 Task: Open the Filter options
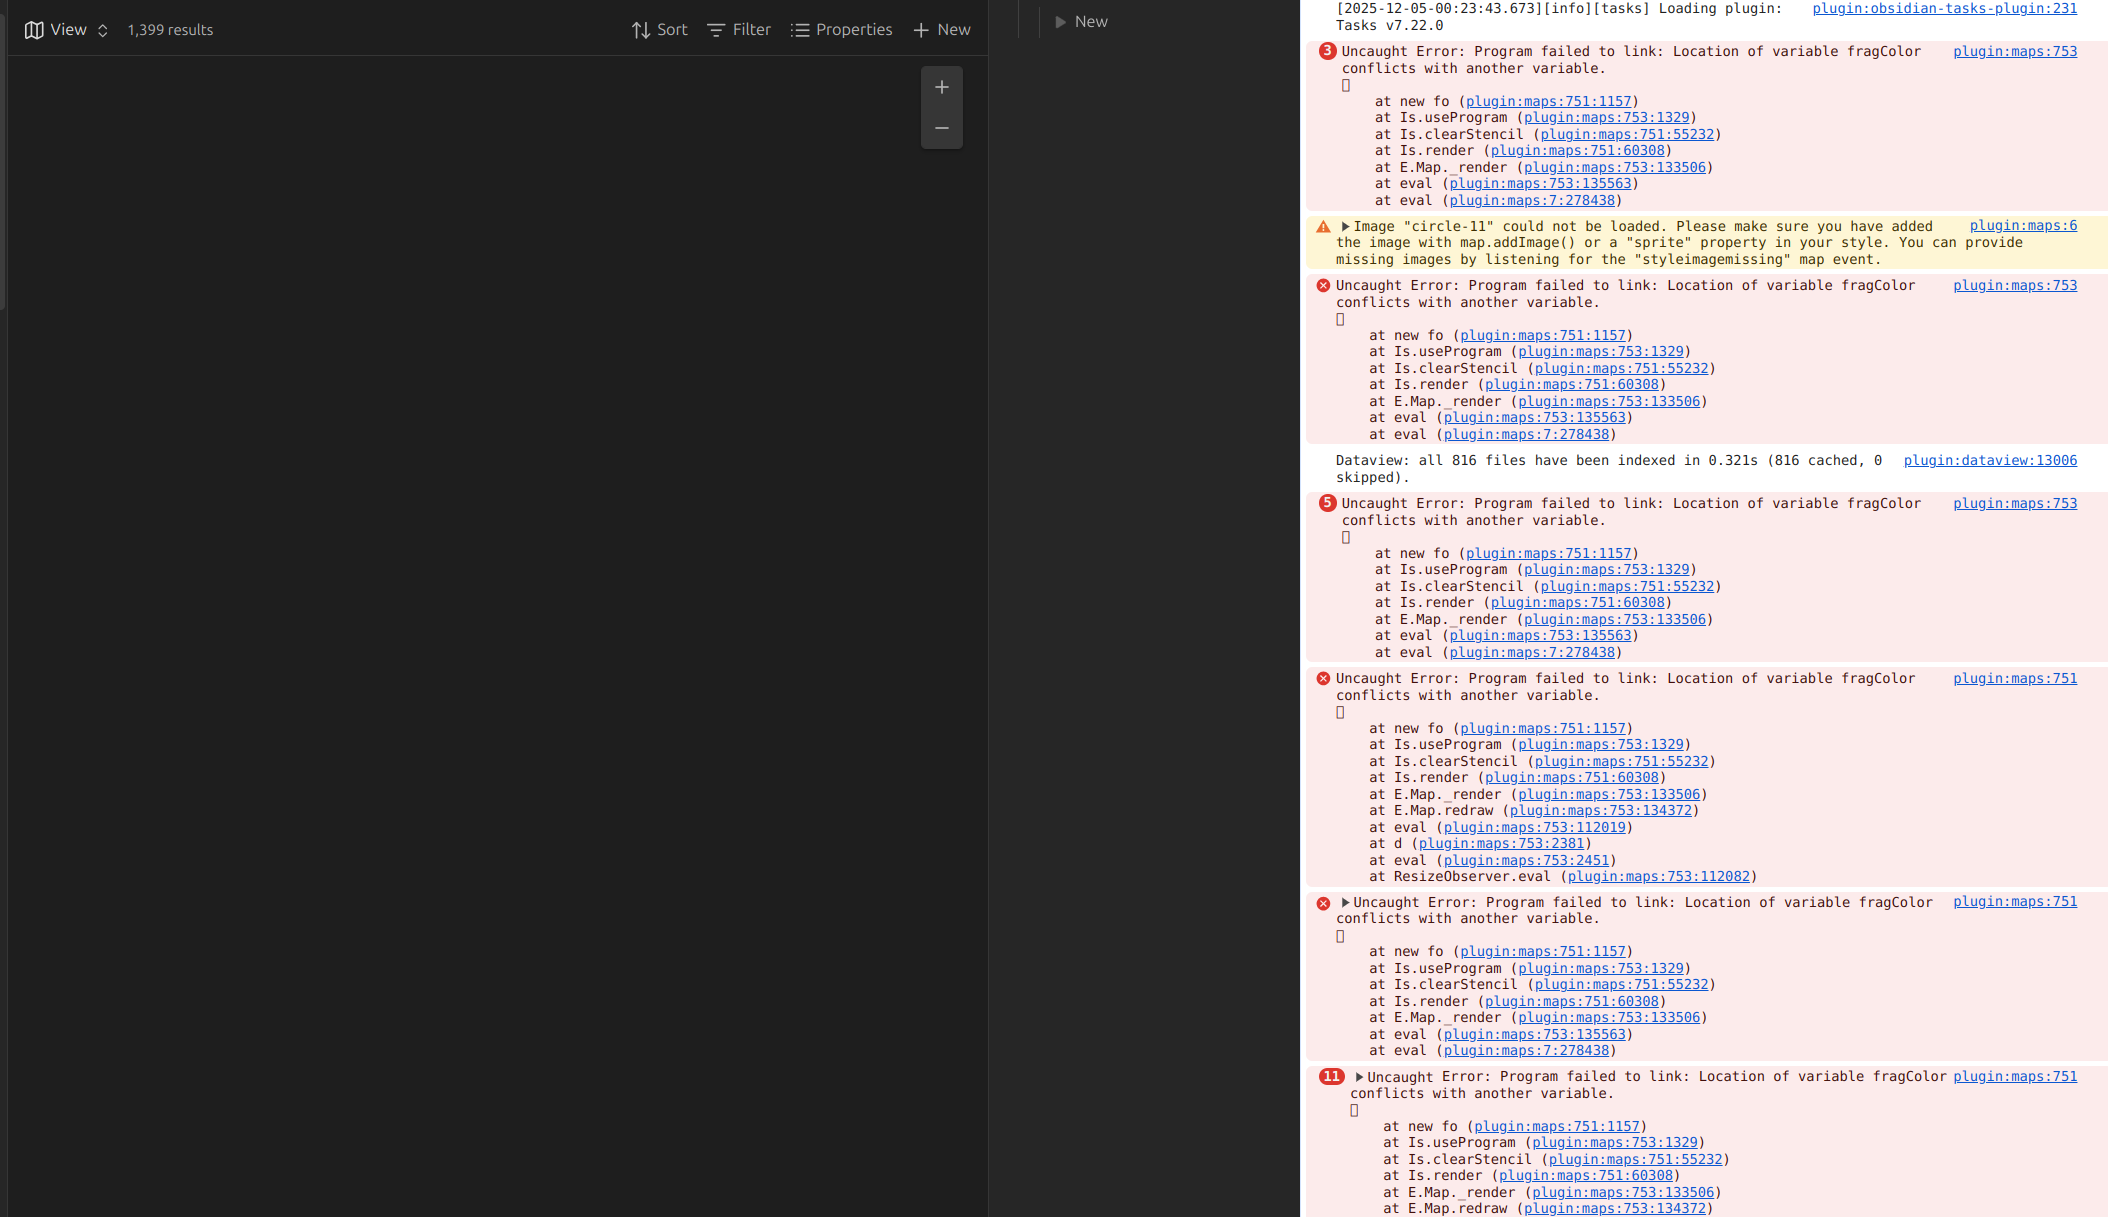pyautogui.click(x=739, y=30)
